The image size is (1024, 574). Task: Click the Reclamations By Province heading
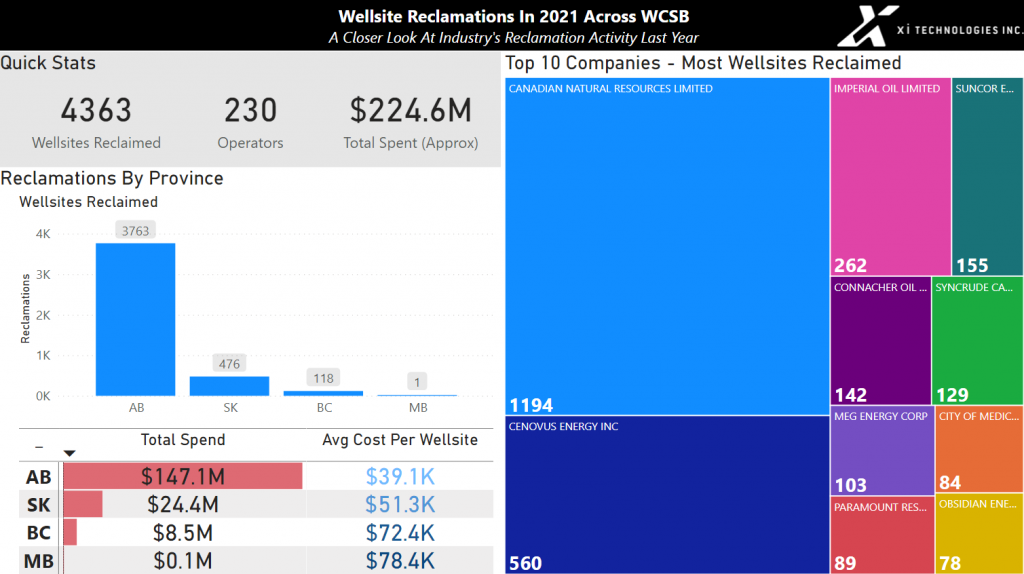[112, 178]
